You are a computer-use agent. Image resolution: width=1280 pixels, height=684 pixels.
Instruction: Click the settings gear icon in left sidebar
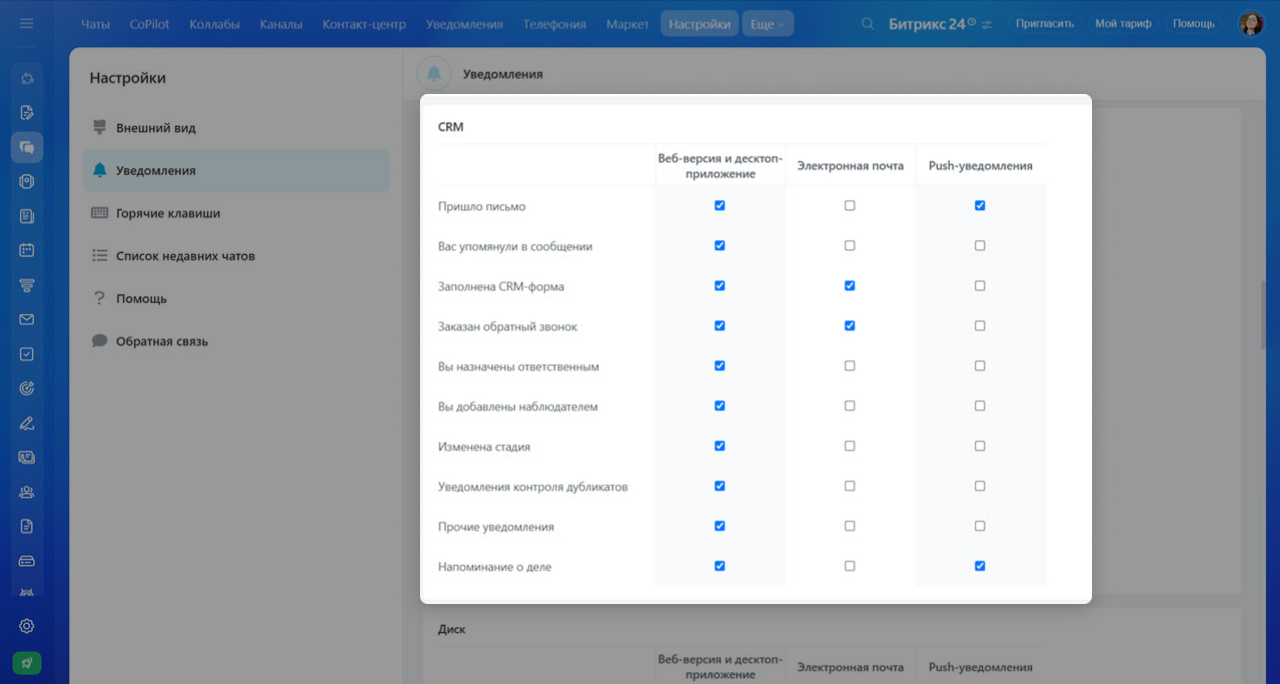click(27, 626)
